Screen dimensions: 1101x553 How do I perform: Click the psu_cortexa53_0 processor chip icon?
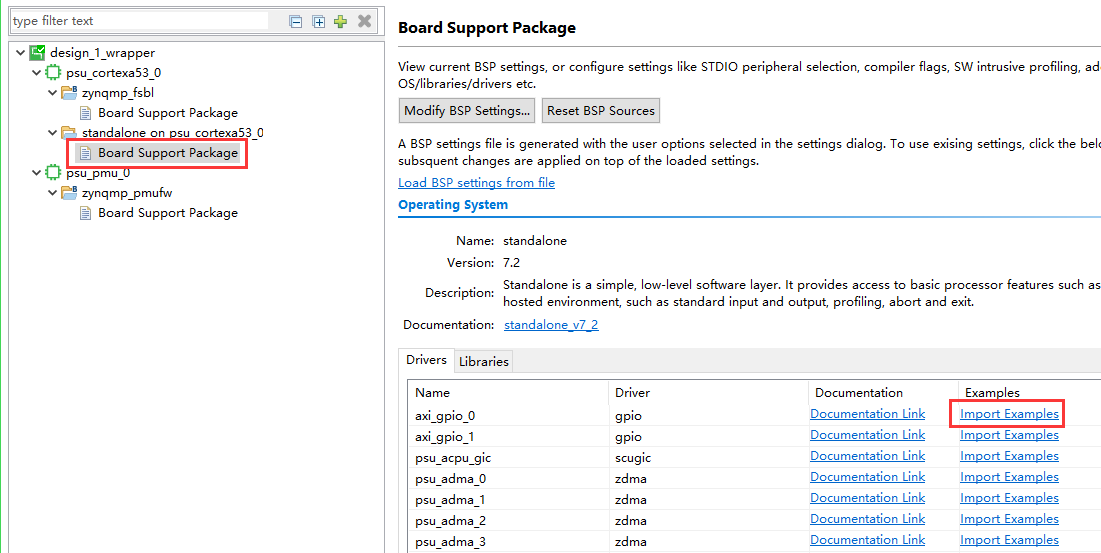click(53, 72)
